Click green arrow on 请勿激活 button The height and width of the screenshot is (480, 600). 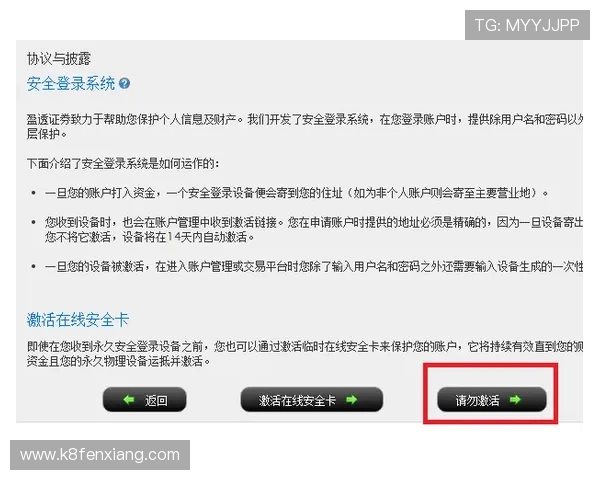(515, 400)
